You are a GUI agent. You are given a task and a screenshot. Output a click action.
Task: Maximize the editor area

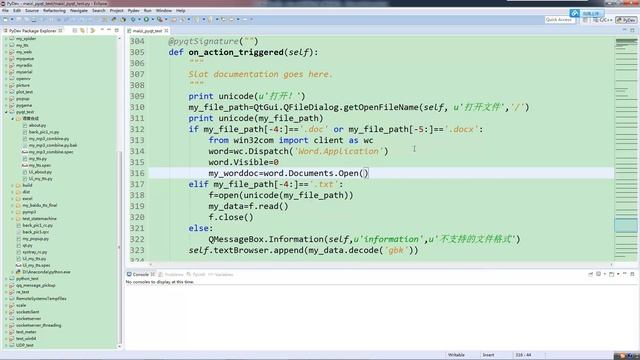[x=632, y=30]
